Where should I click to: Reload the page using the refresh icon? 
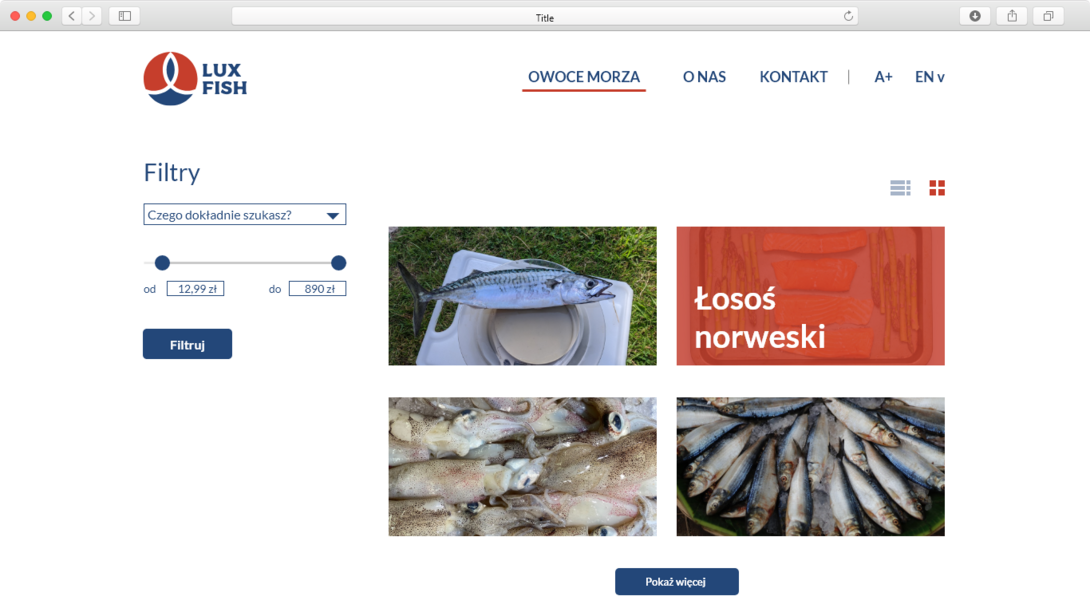point(848,16)
